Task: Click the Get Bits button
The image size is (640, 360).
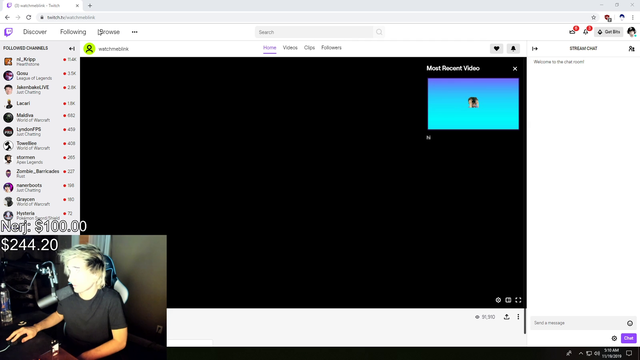Action: (609, 32)
